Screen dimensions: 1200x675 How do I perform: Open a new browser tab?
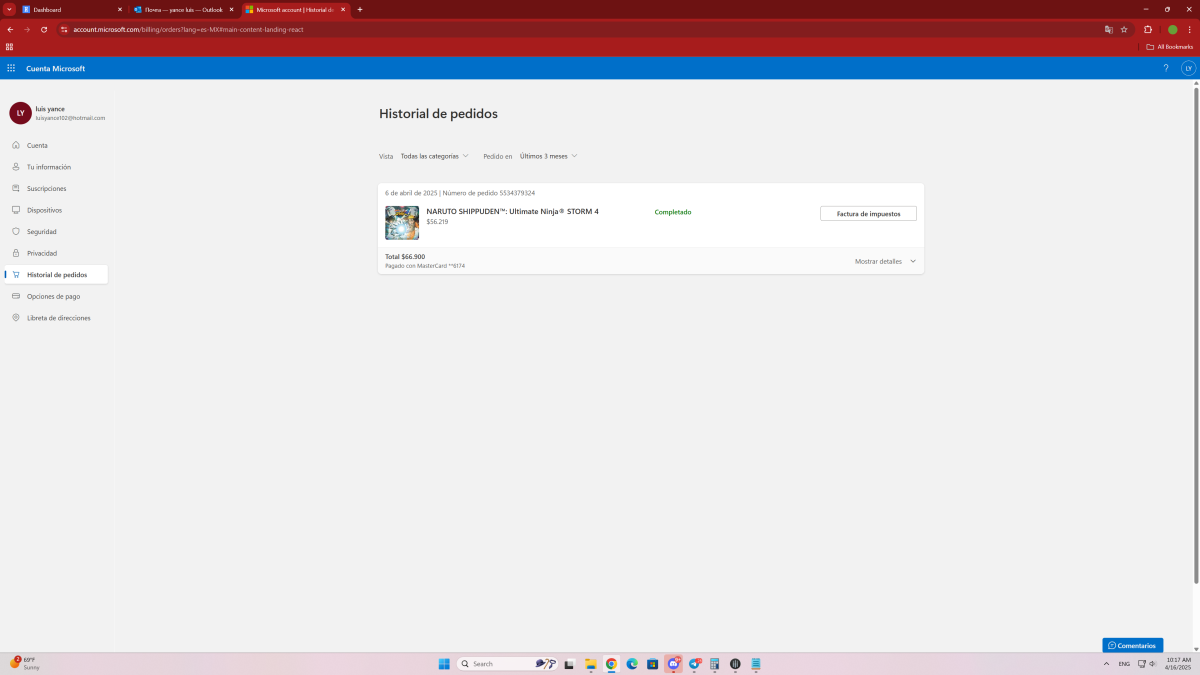coord(360,9)
